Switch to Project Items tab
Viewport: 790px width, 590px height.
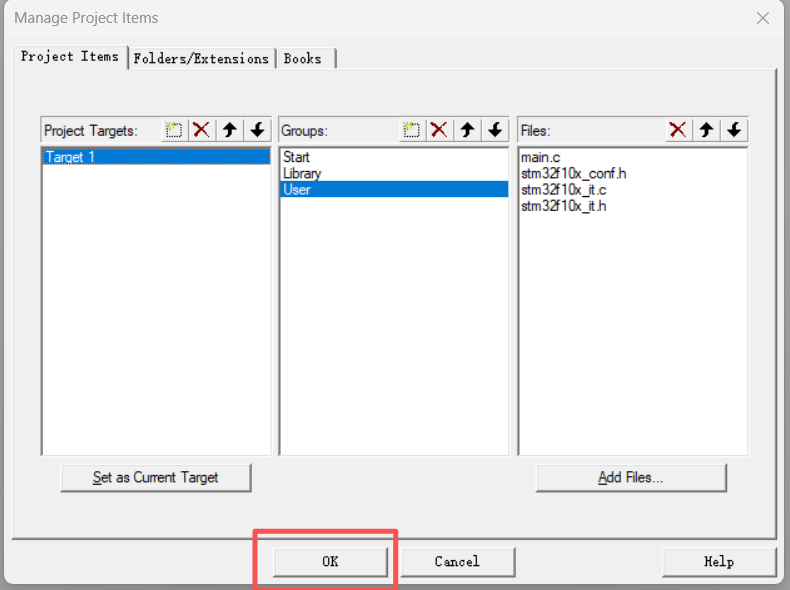coord(70,57)
